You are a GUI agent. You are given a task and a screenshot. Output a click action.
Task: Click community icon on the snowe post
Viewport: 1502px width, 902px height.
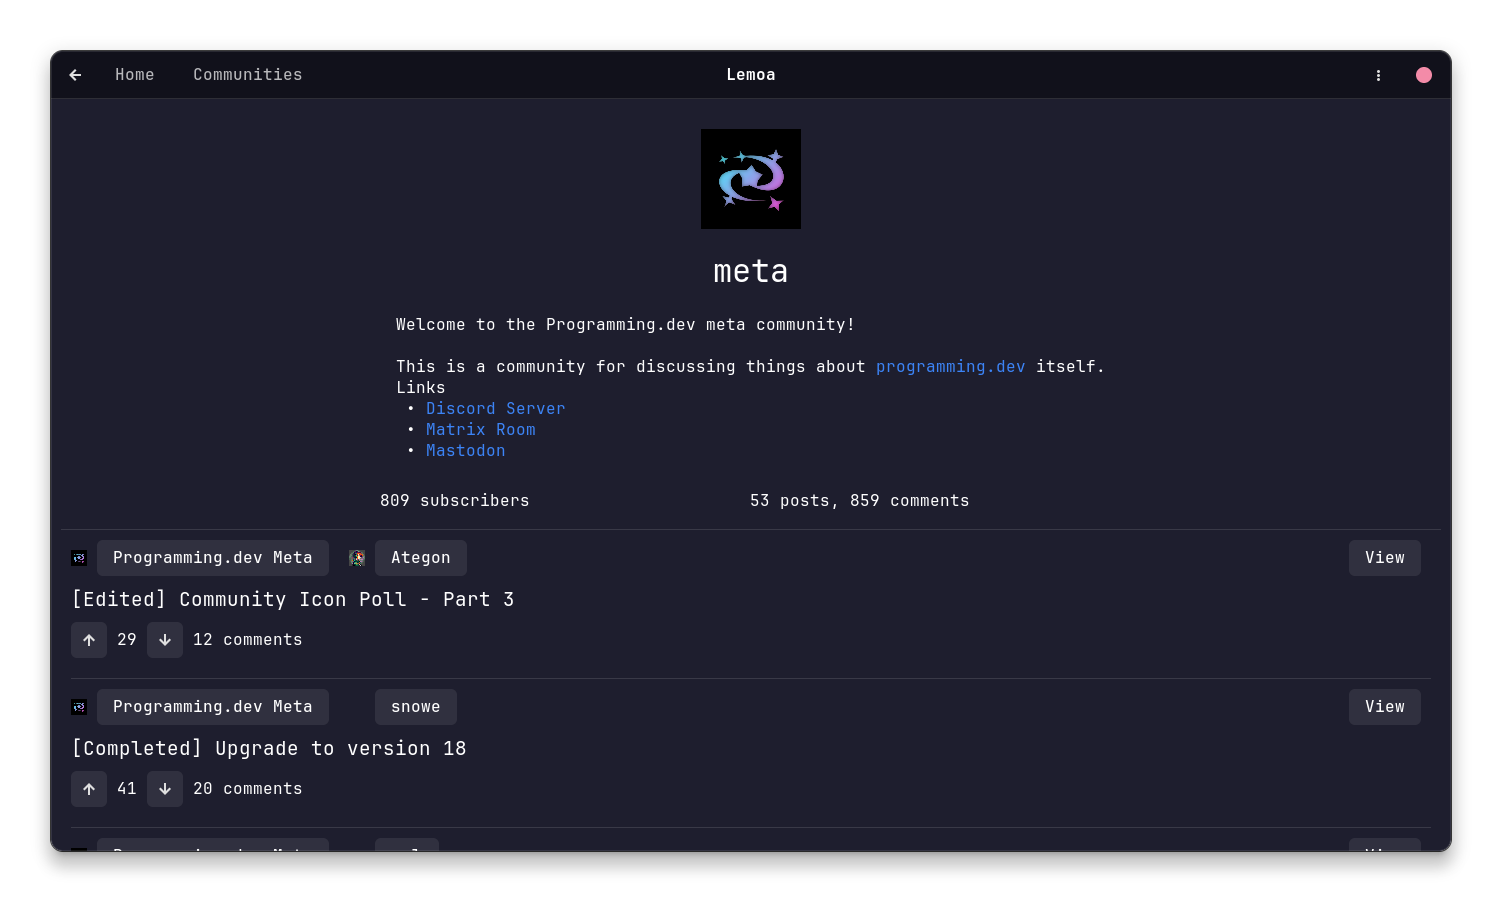click(79, 707)
